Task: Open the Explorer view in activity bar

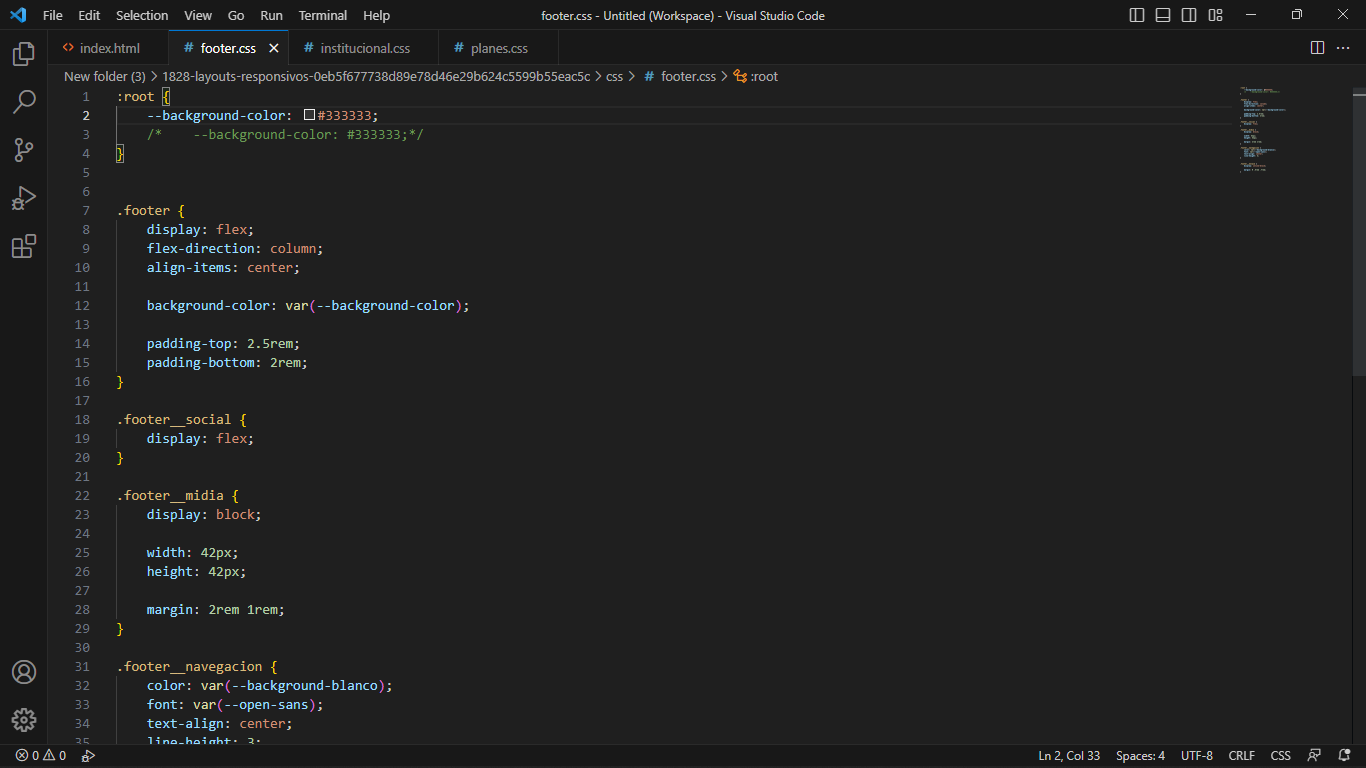Action: pos(24,54)
